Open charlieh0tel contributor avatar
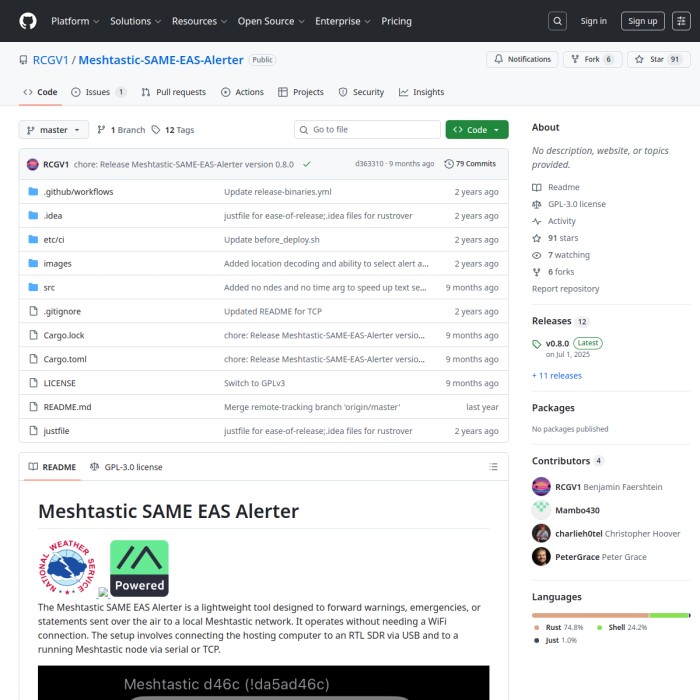This screenshot has width=700, height=700. 541,533
